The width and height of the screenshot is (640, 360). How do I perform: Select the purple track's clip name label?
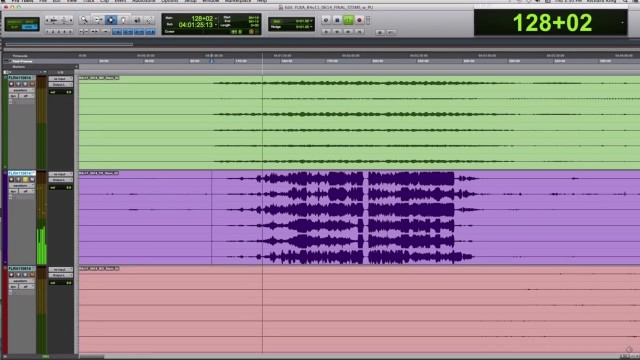(x=99, y=173)
